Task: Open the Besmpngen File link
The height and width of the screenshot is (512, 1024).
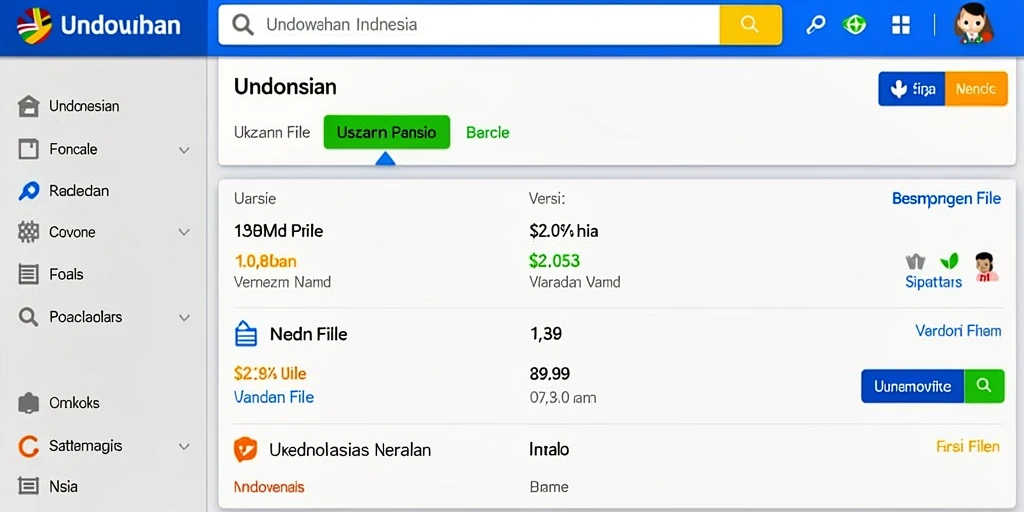Action: 946,199
